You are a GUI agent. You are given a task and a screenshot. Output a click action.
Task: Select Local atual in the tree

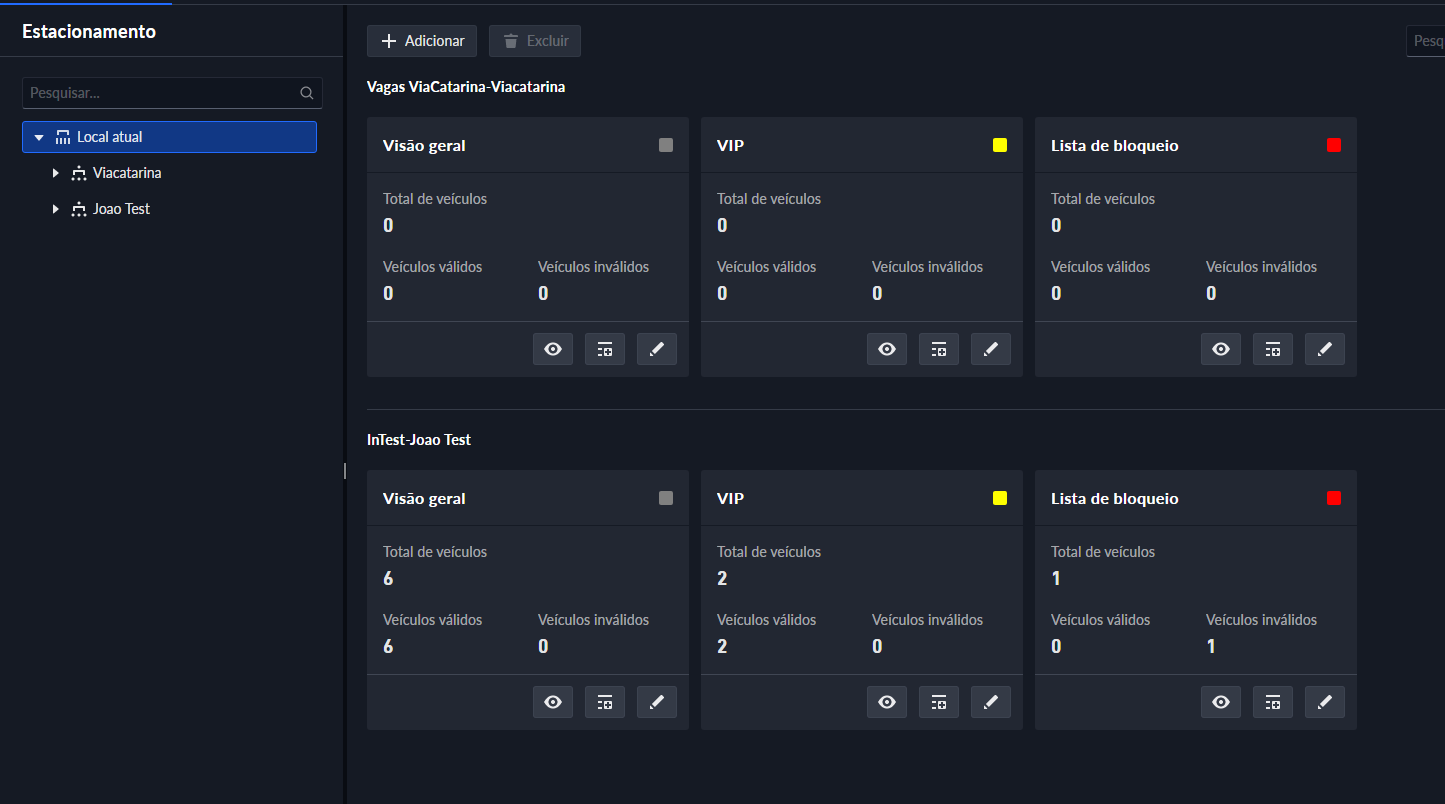110,137
